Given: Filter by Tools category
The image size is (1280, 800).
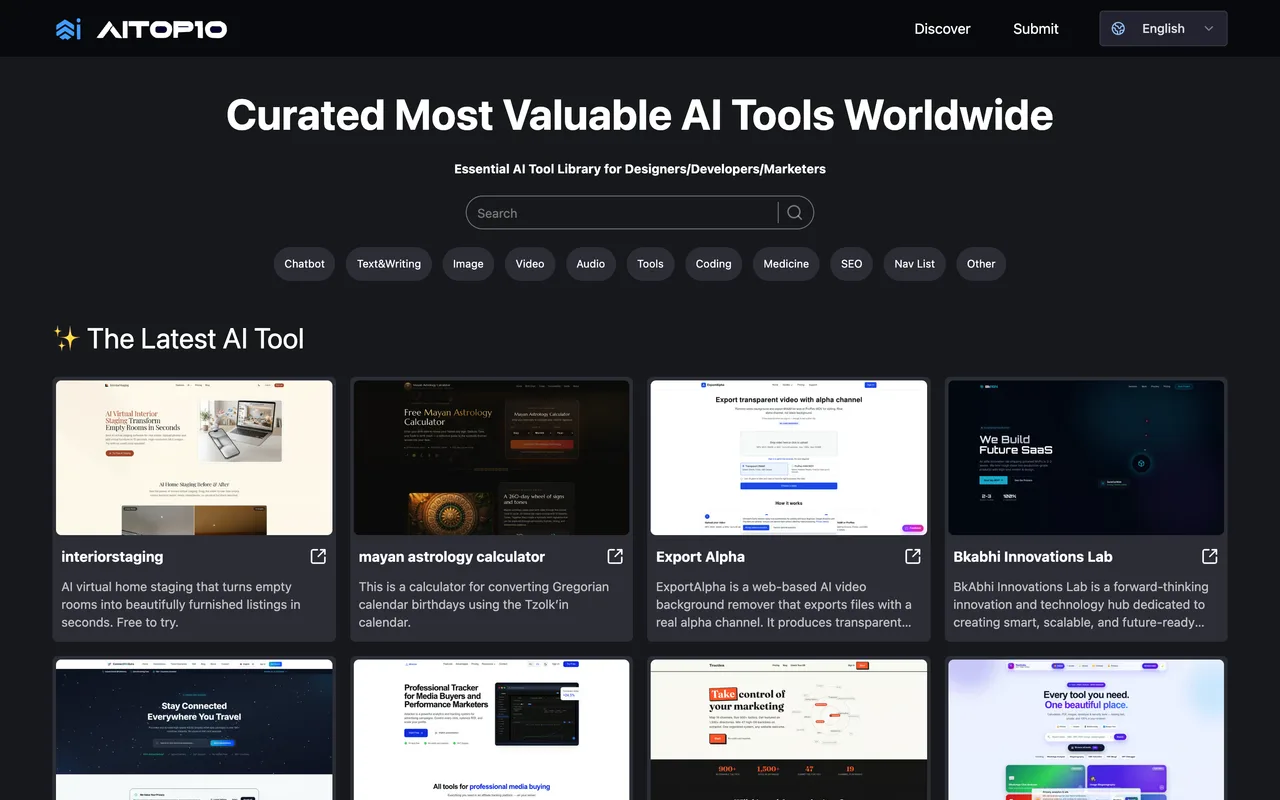Looking at the screenshot, I should (650, 264).
